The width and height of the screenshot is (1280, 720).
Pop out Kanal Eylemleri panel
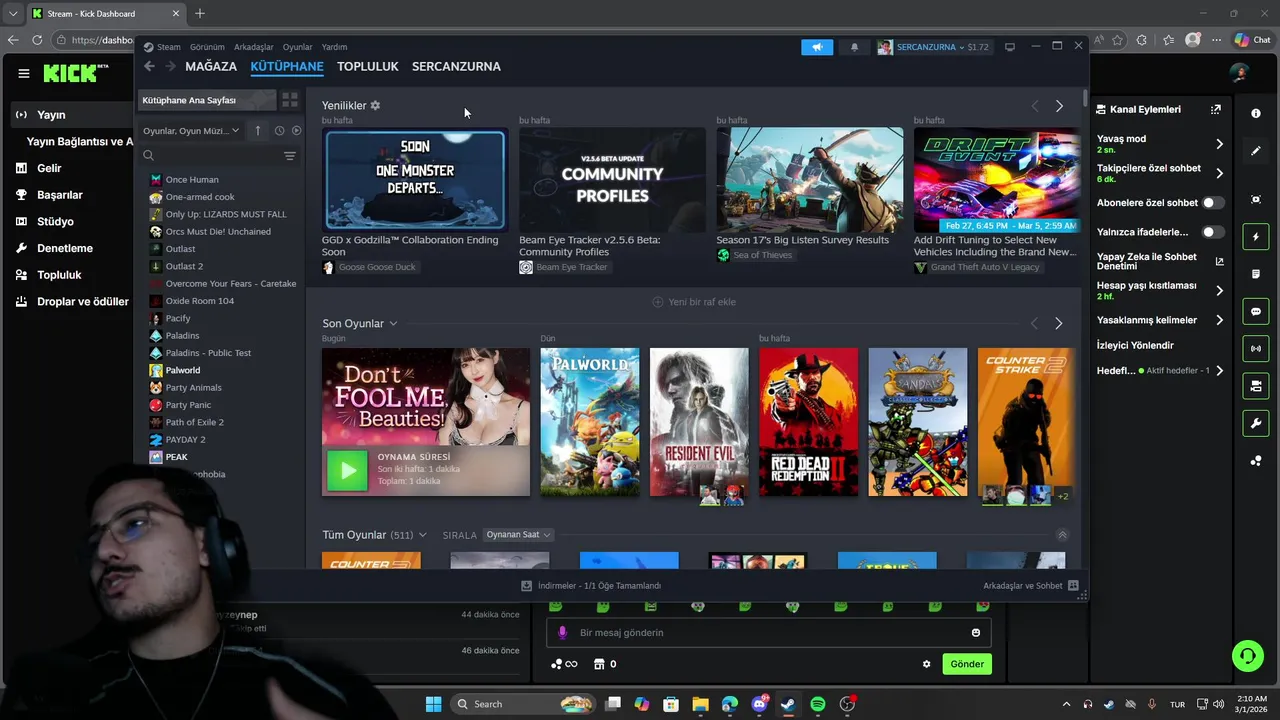pos(1216,109)
